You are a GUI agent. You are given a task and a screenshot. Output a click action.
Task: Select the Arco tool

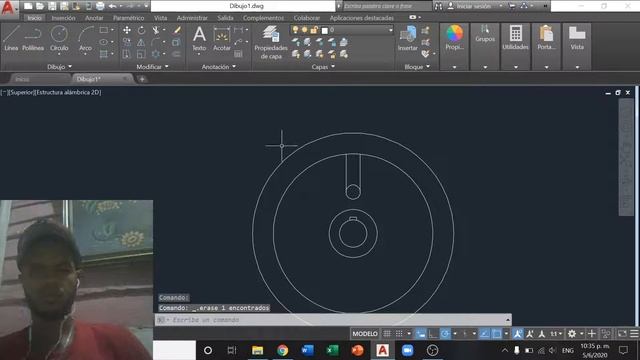click(85, 38)
